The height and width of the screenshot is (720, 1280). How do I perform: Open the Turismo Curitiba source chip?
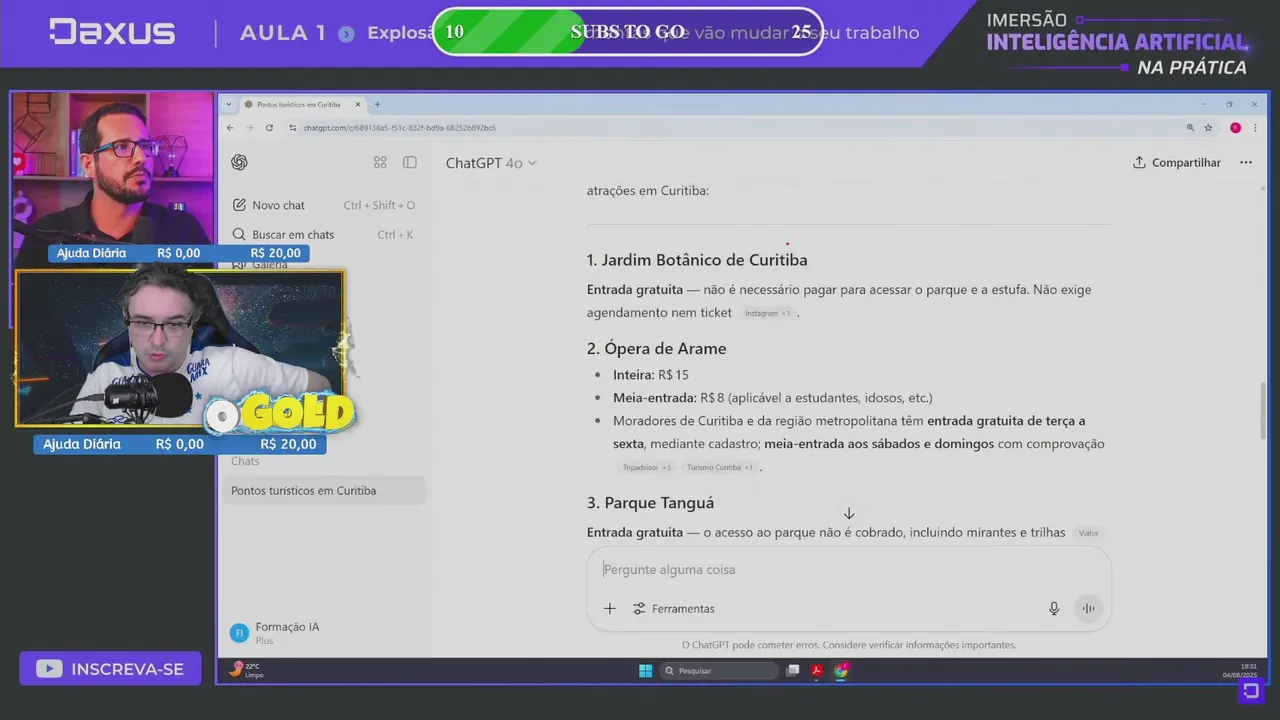719,467
